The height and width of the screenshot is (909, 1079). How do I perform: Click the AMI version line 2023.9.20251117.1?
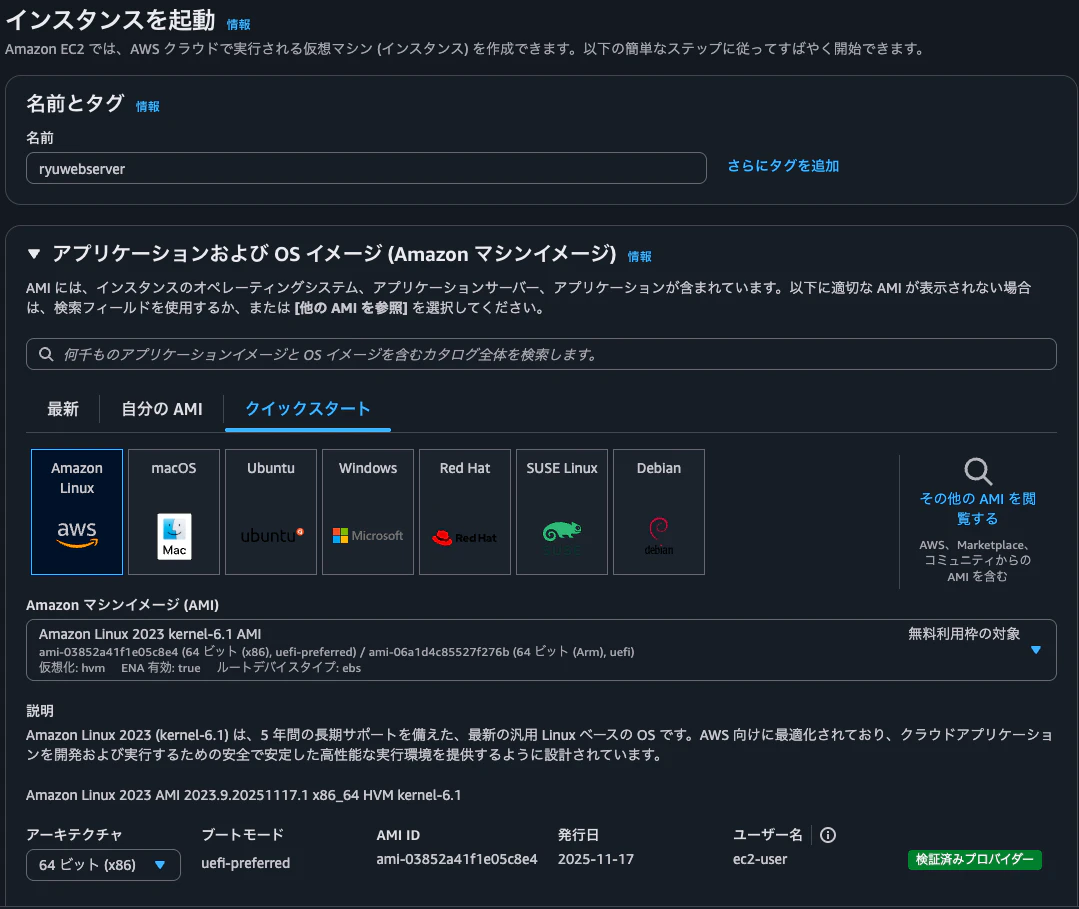(244, 795)
